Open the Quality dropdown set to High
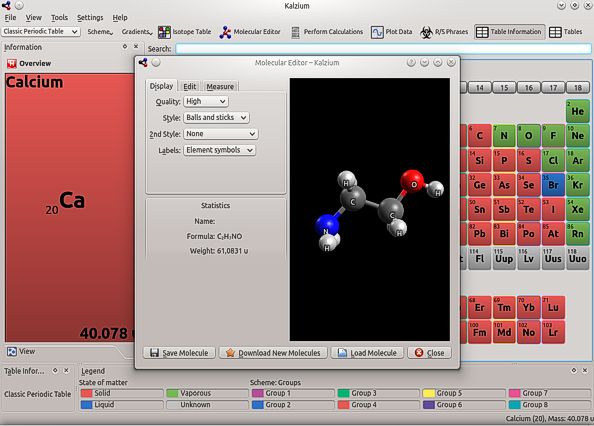This screenshot has height=426, width=594. [x=206, y=101]
